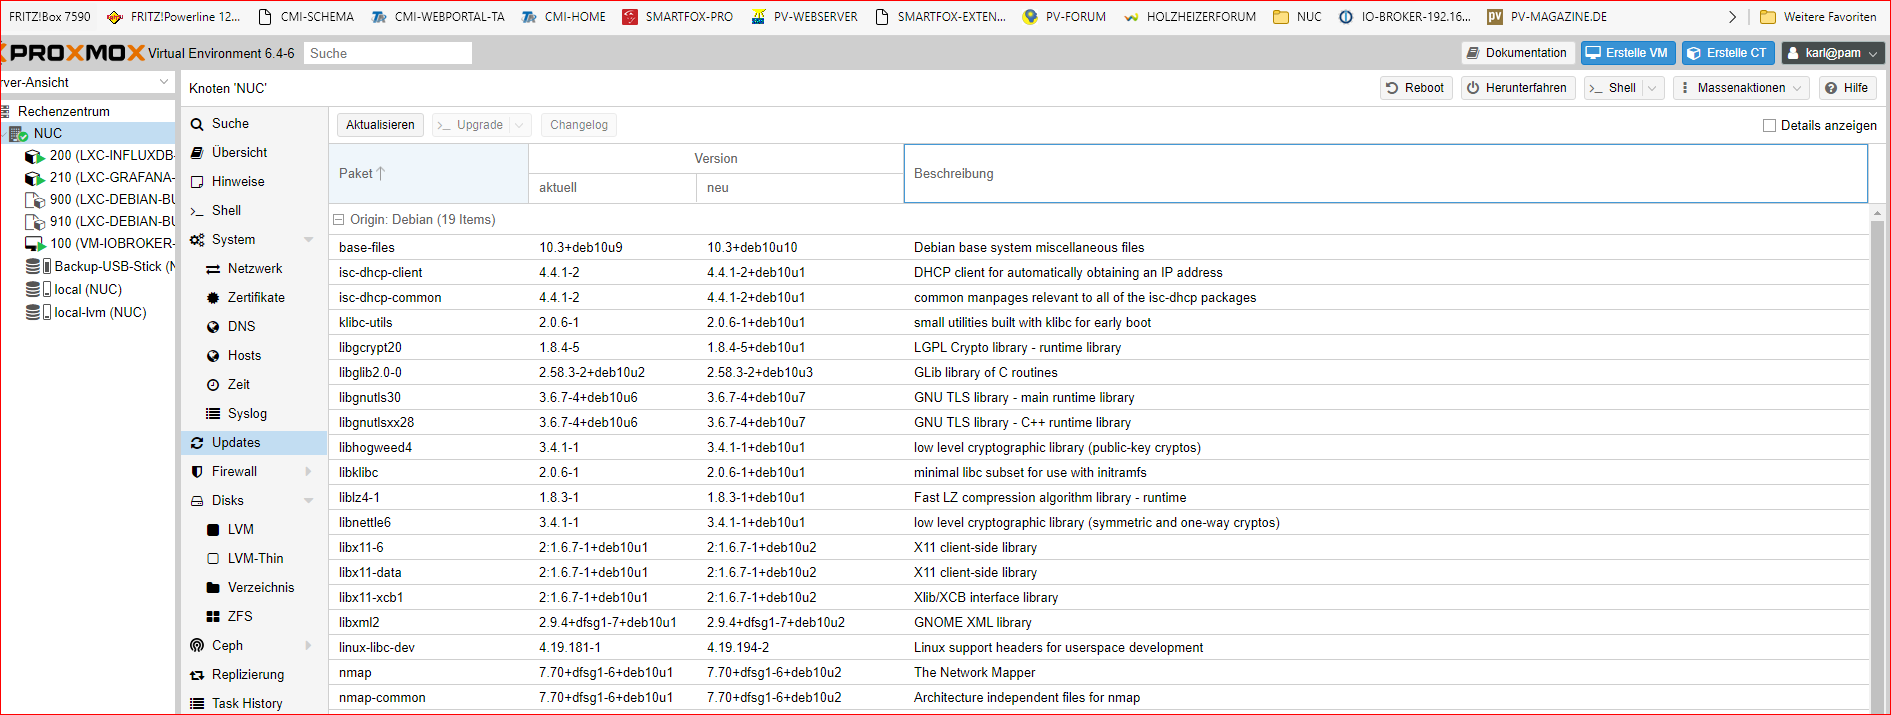
Task: Expand the Ceph submenu arrow
Action: pyautogui.click(x=309, y=646)
